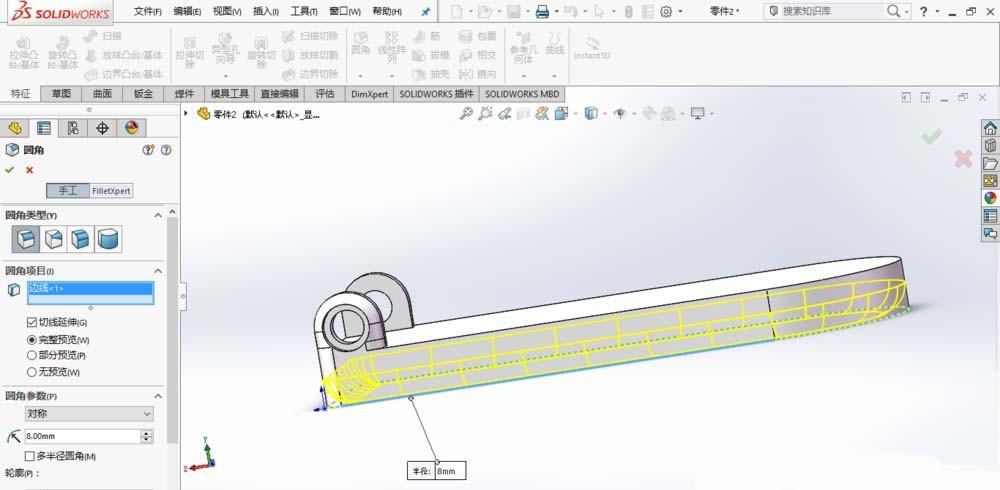Click the green checkmark in the graphics area corner

pos(932,136)
